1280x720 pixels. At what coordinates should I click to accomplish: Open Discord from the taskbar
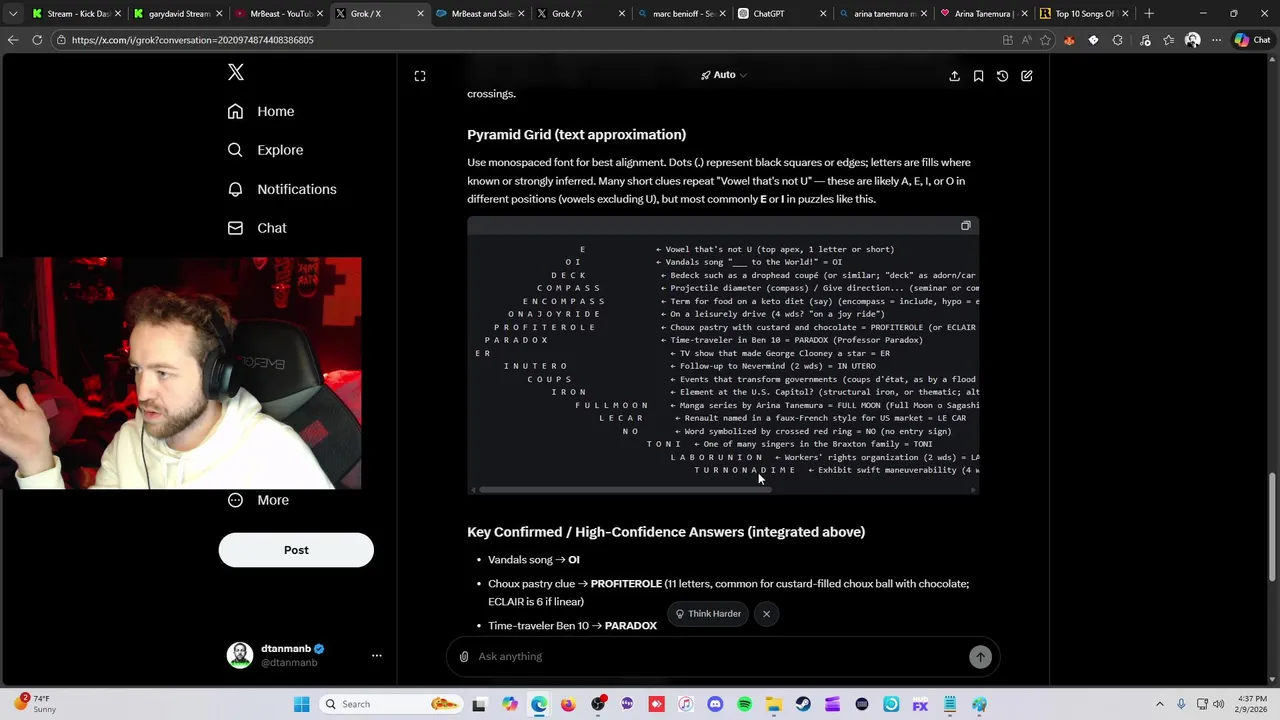(715, 704)
